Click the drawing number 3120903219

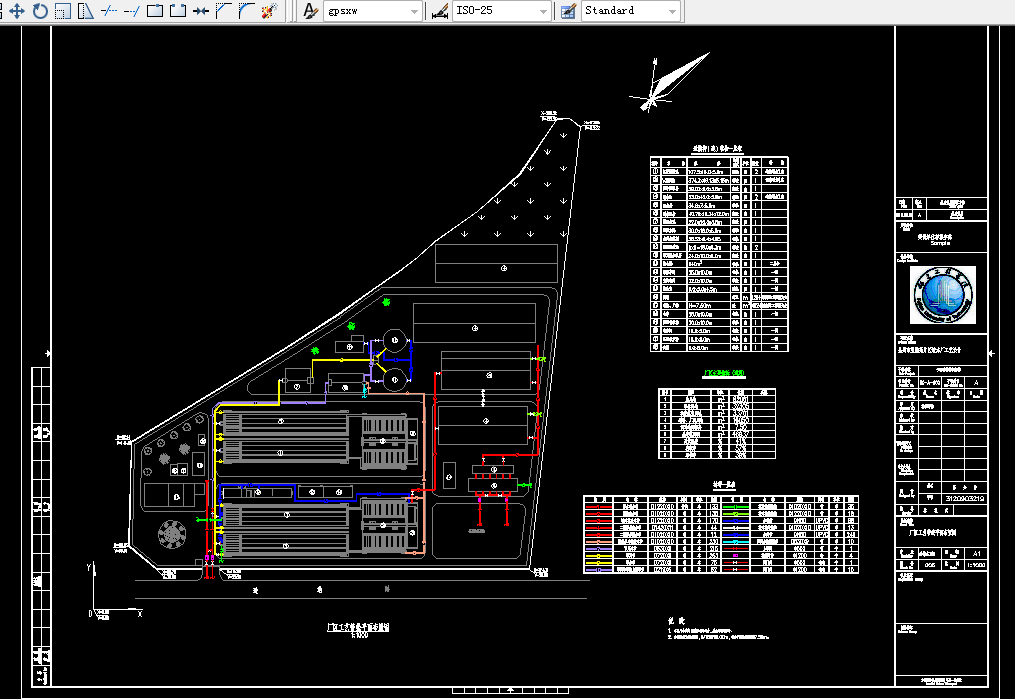tap(965, 498)
